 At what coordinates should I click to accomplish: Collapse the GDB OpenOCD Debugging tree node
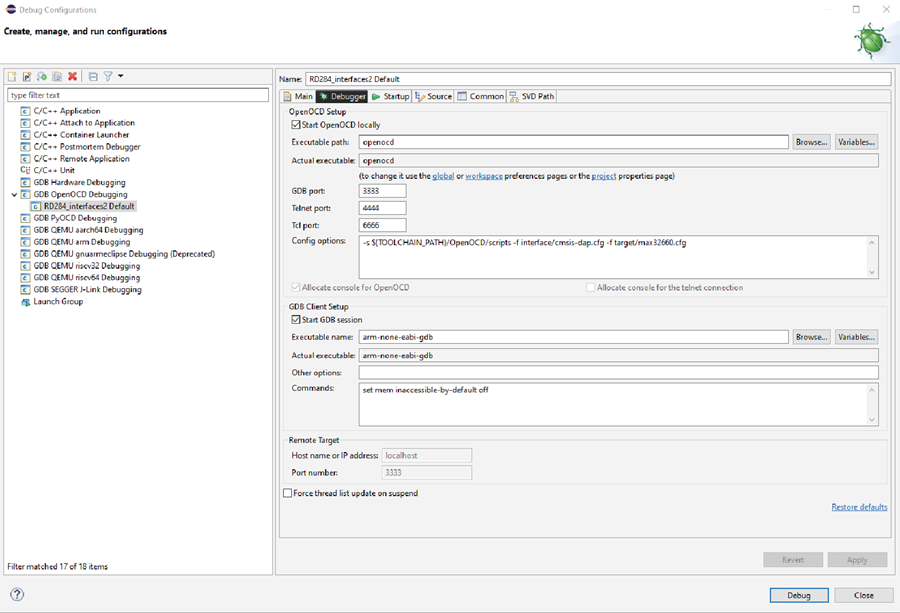(x=14, y=195)
